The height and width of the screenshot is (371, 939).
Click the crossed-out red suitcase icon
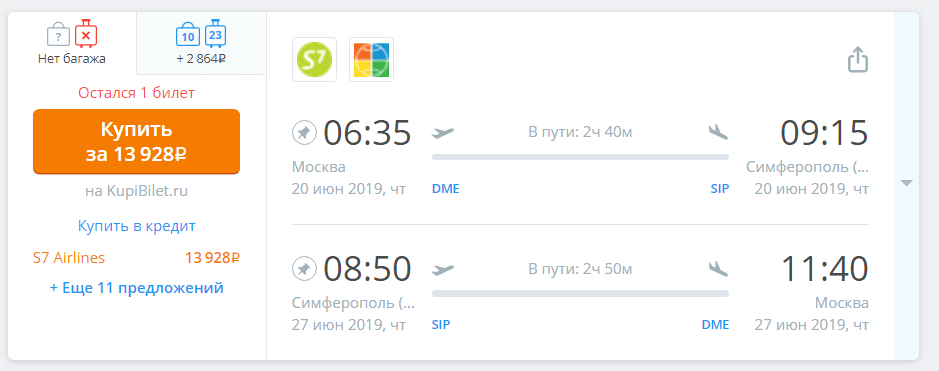86,34
